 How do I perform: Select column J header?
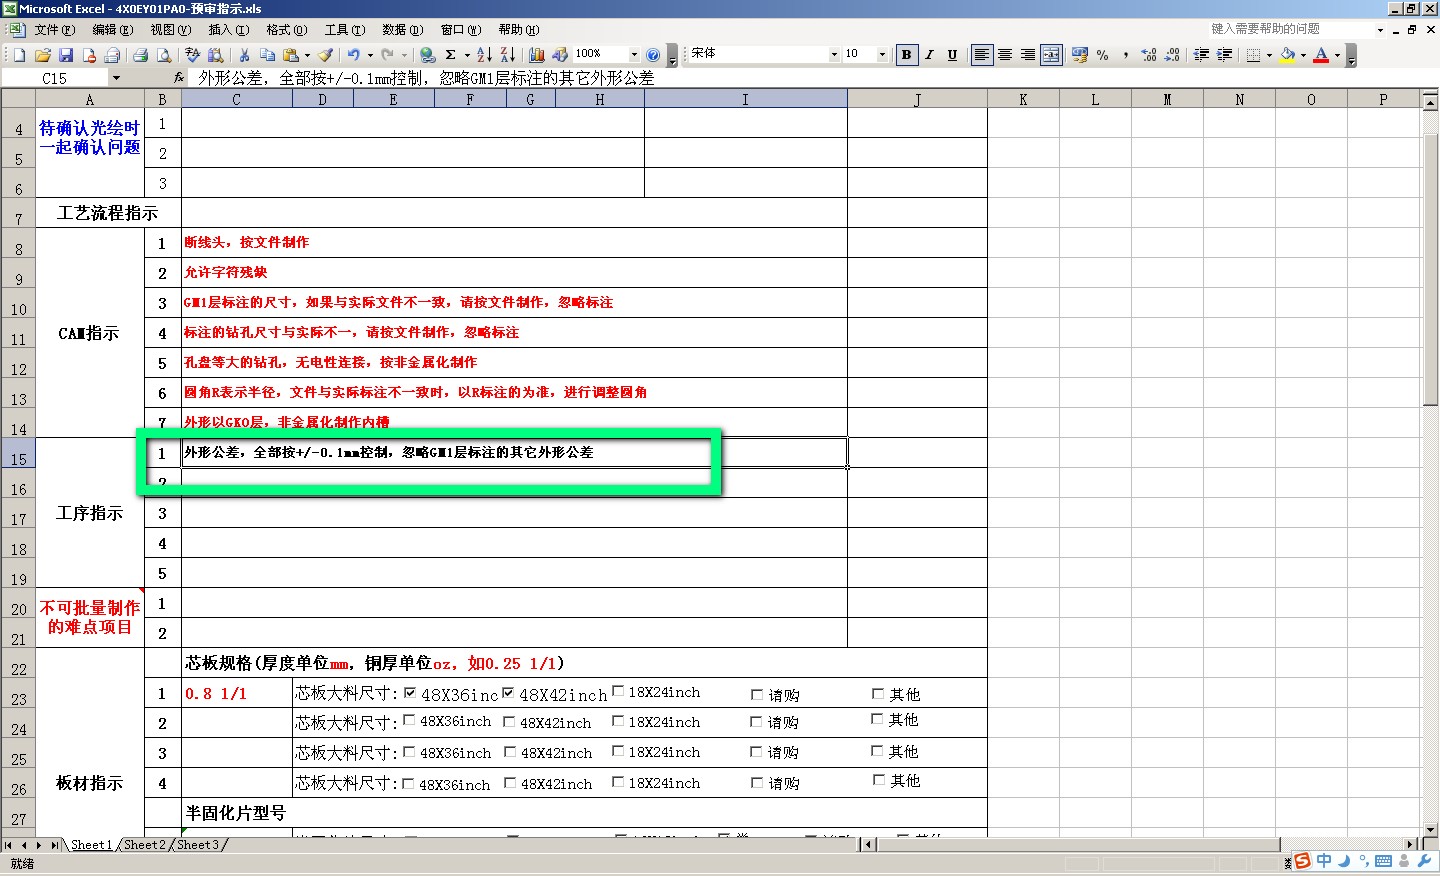pyautogui.click(x=917, y=99)
